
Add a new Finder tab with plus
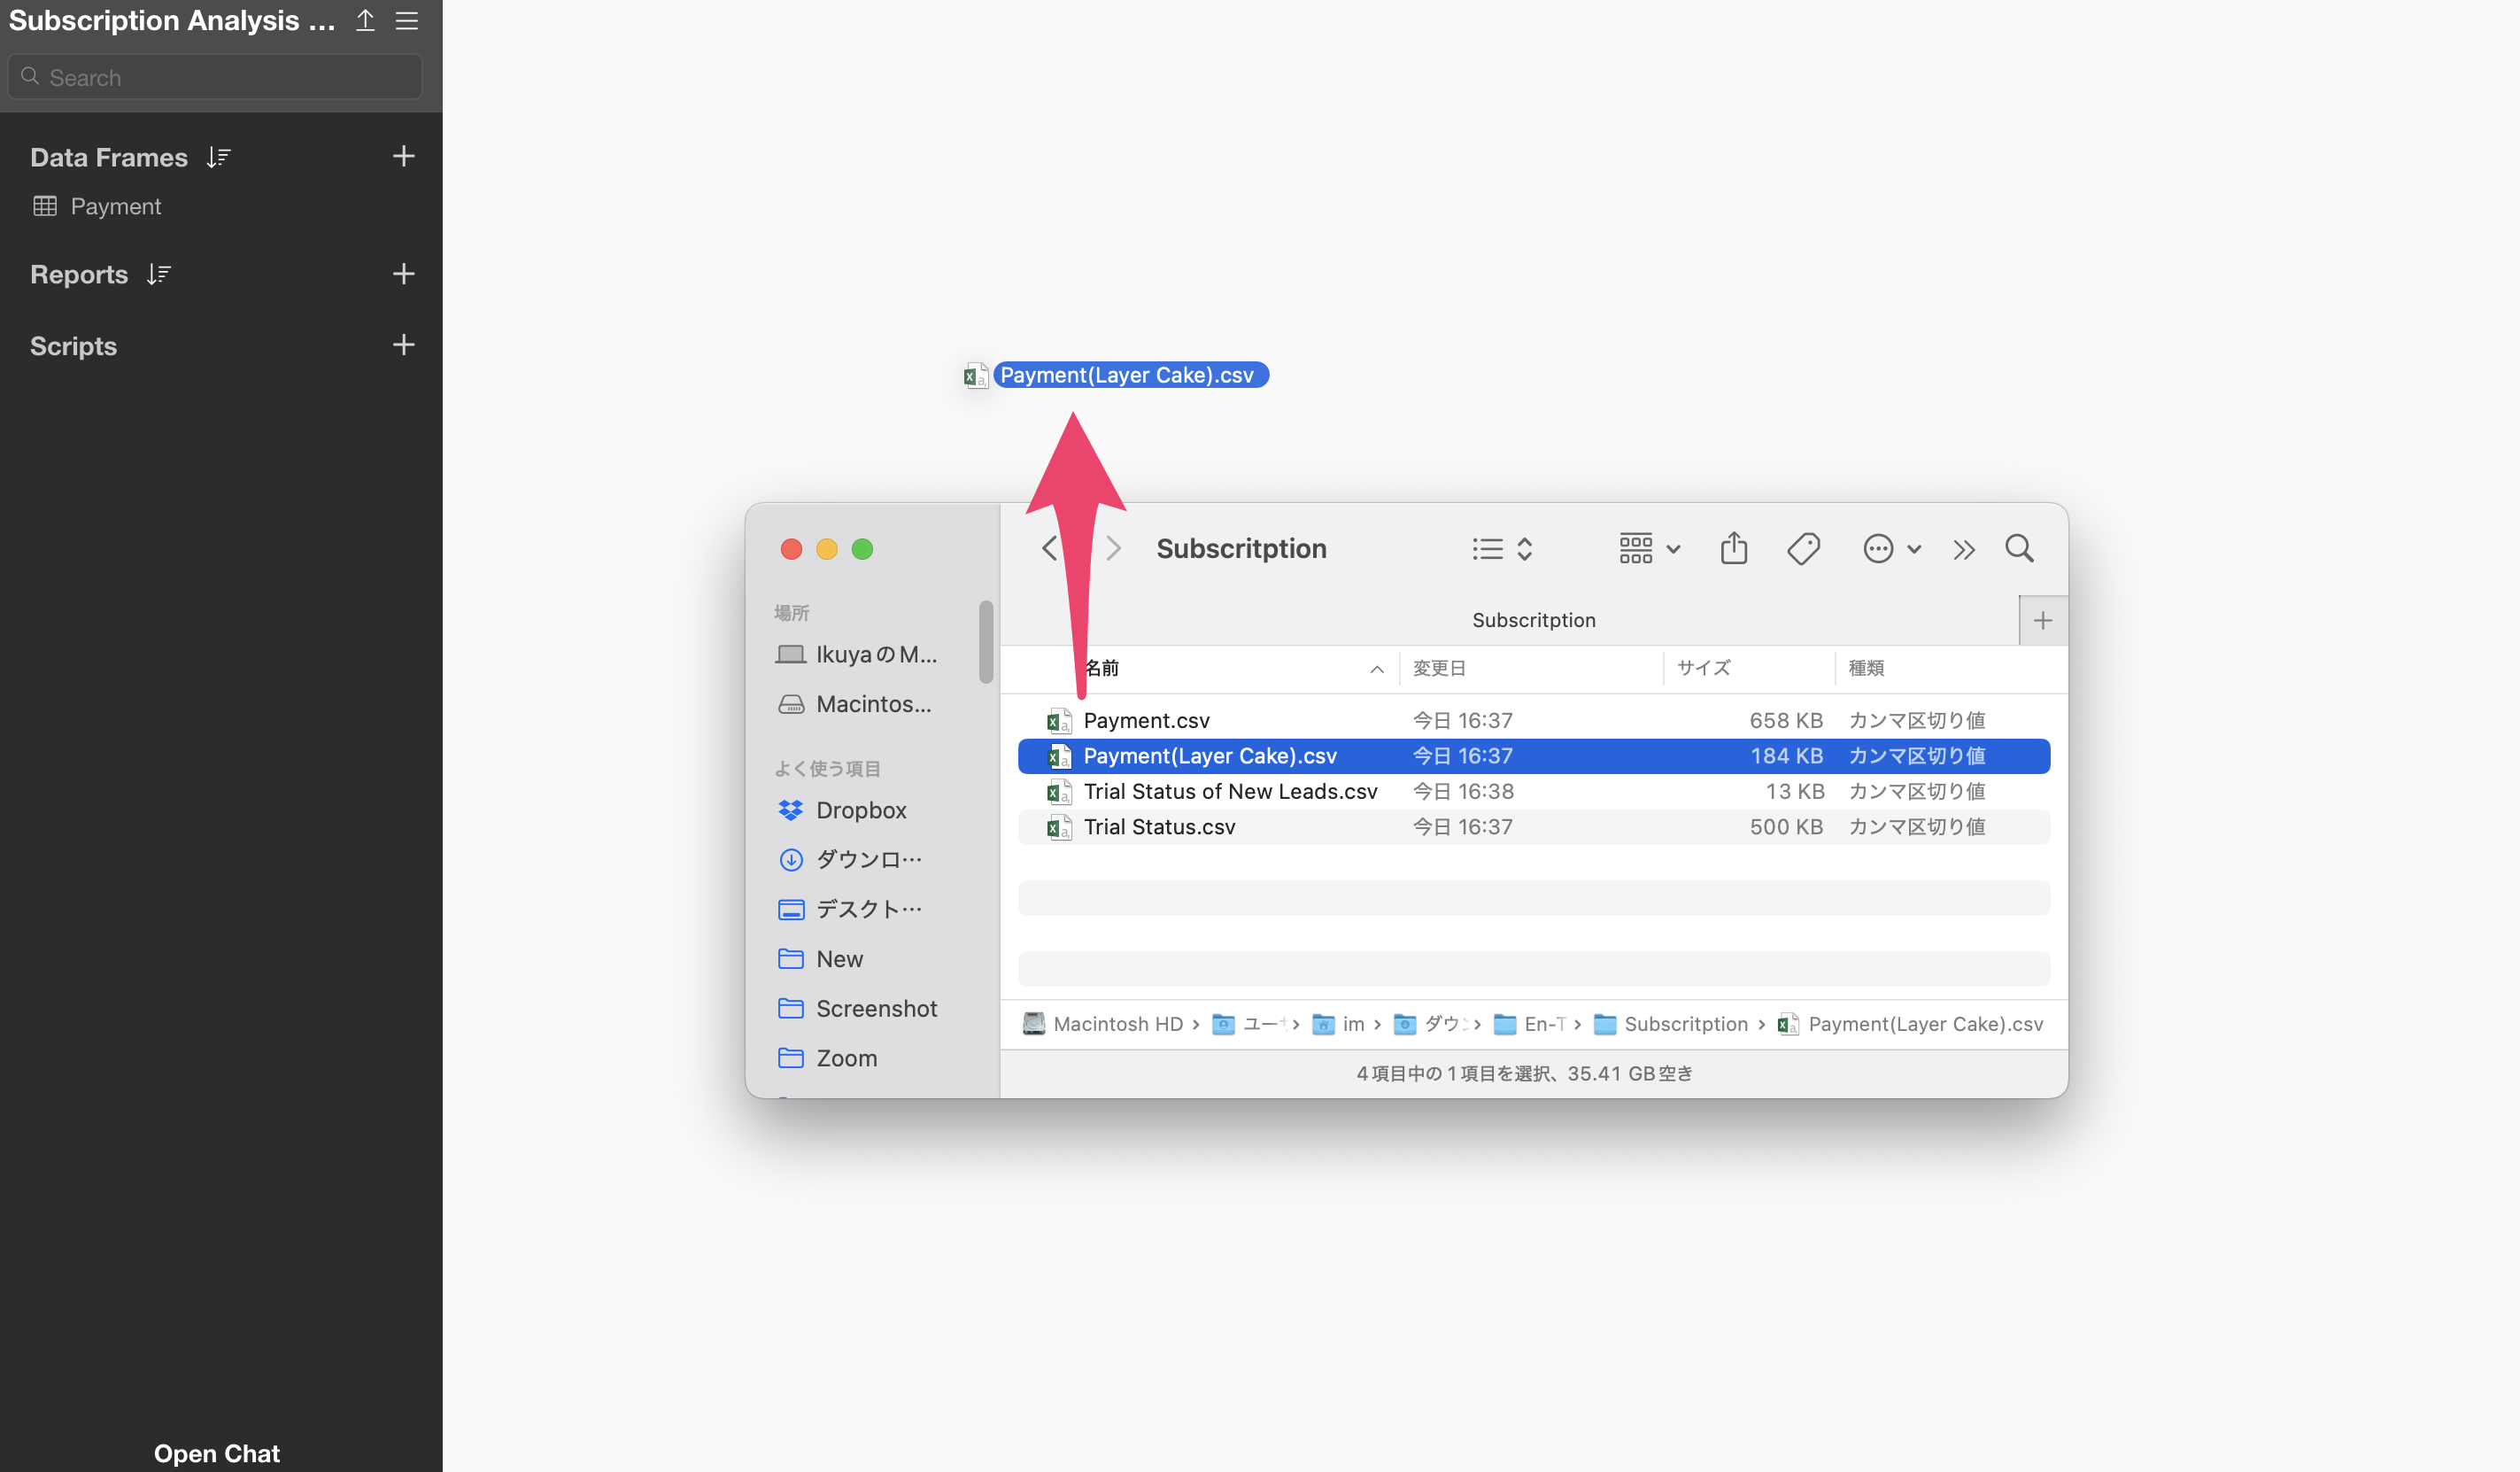2042,620
